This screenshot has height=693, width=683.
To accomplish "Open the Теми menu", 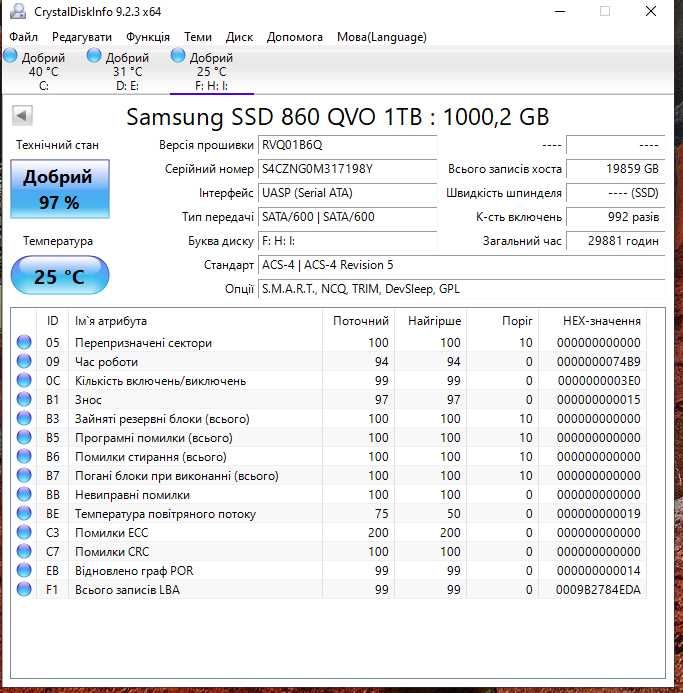I will 198,37.
